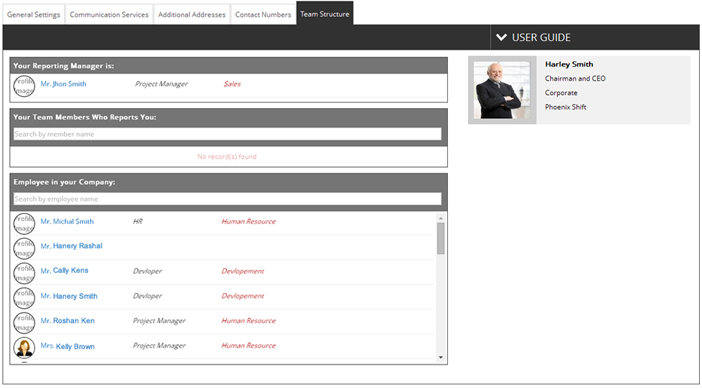Go to the Contact Numbers tab
Viewport: 702px width, 388px height.
coord(263,14)
